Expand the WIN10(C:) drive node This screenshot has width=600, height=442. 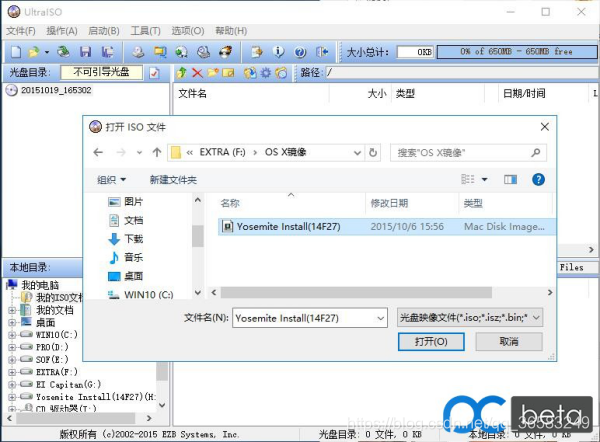coord(12,335)
